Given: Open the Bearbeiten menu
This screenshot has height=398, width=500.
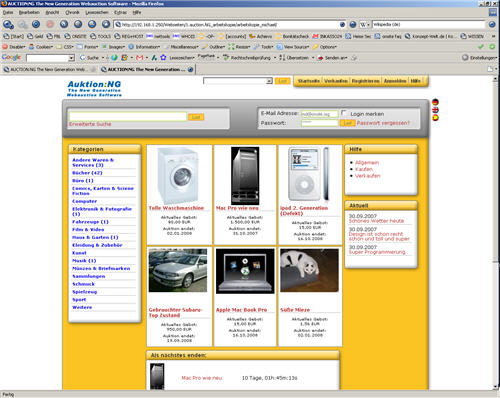Looking at the screenshot, I should 29,12.
